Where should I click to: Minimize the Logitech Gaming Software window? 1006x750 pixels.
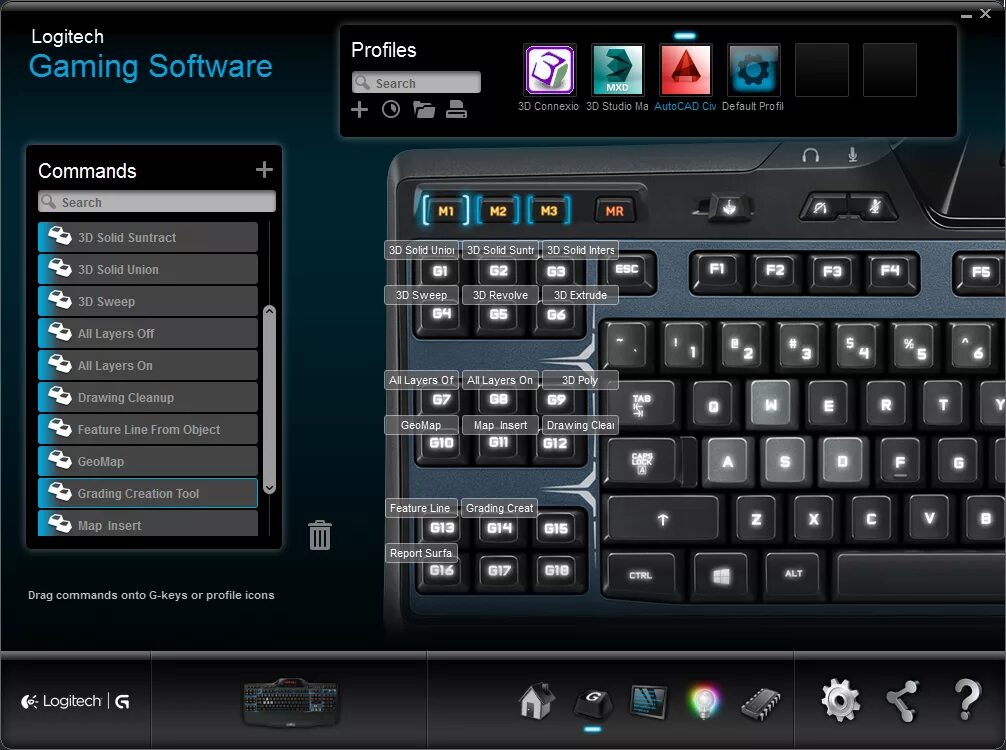click(966, 14)
